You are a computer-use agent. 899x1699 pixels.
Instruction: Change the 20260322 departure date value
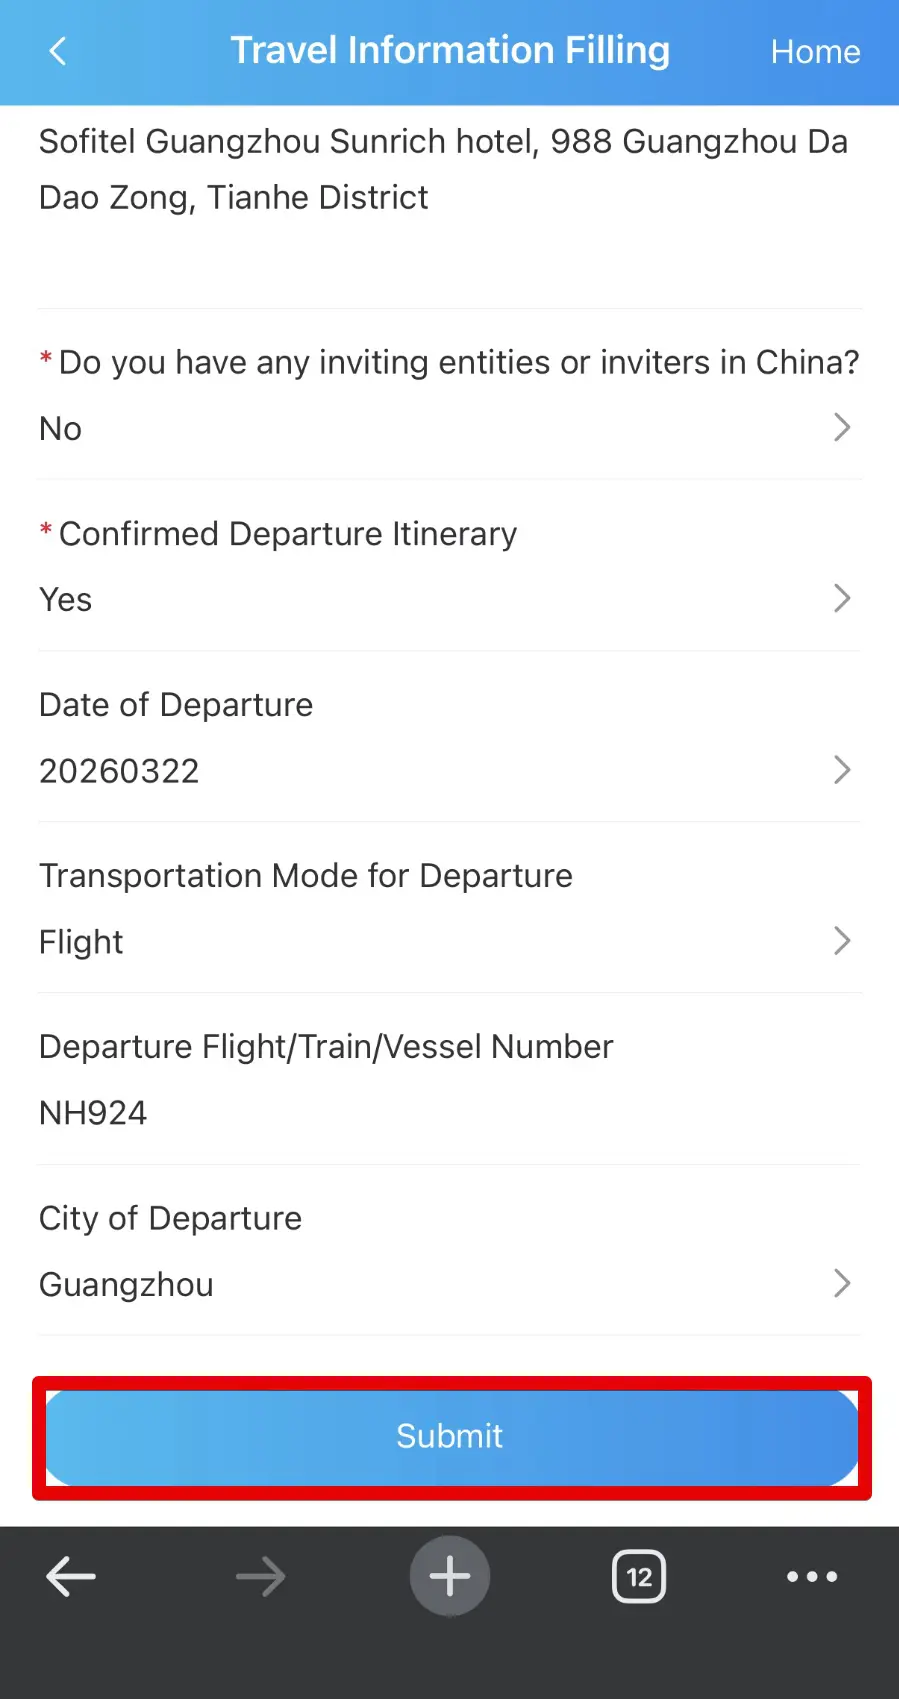[119, 771]
